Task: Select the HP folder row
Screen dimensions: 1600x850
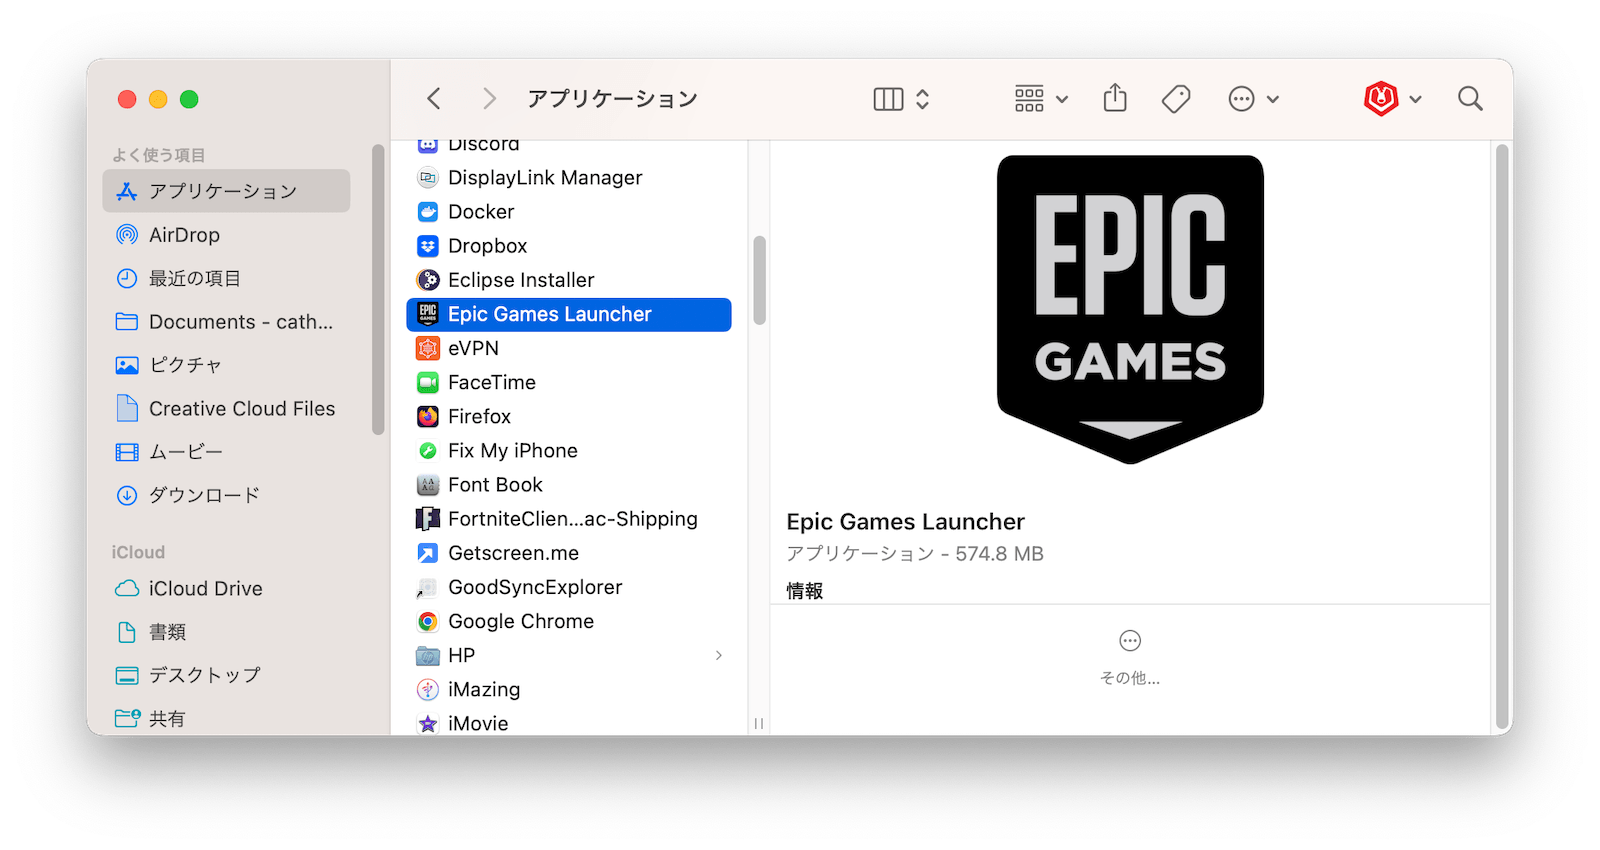Action: [569, 655]
